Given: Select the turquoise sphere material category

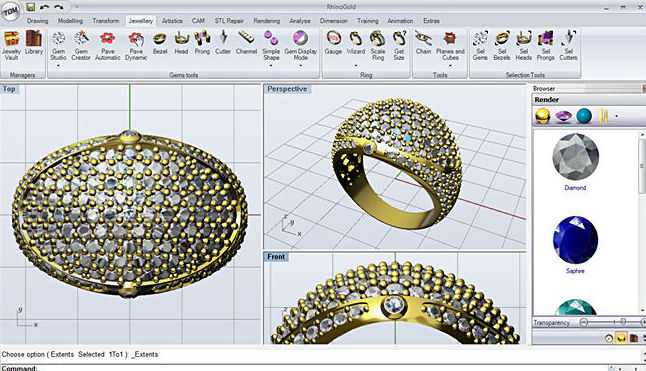Looking at the screenshot, I should (x=583, y=116).
